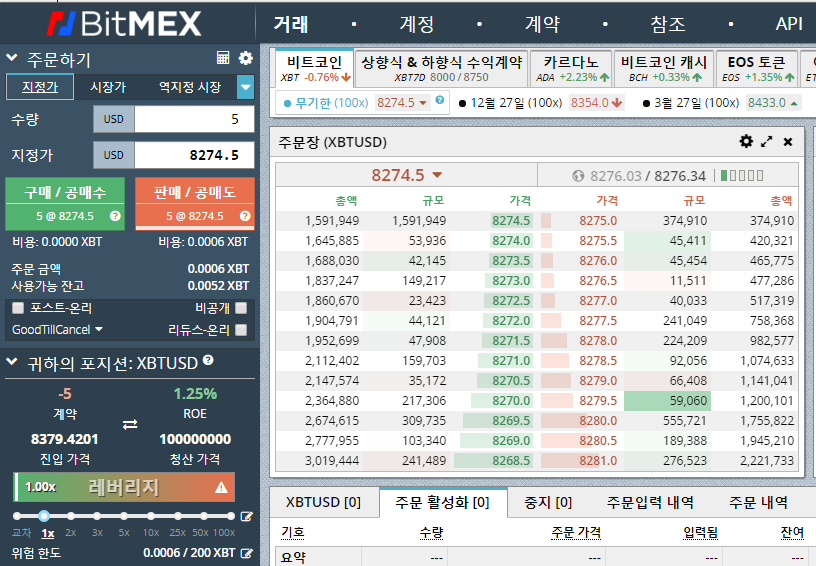Select the 카르다노 ADA tab

(571, 69)
